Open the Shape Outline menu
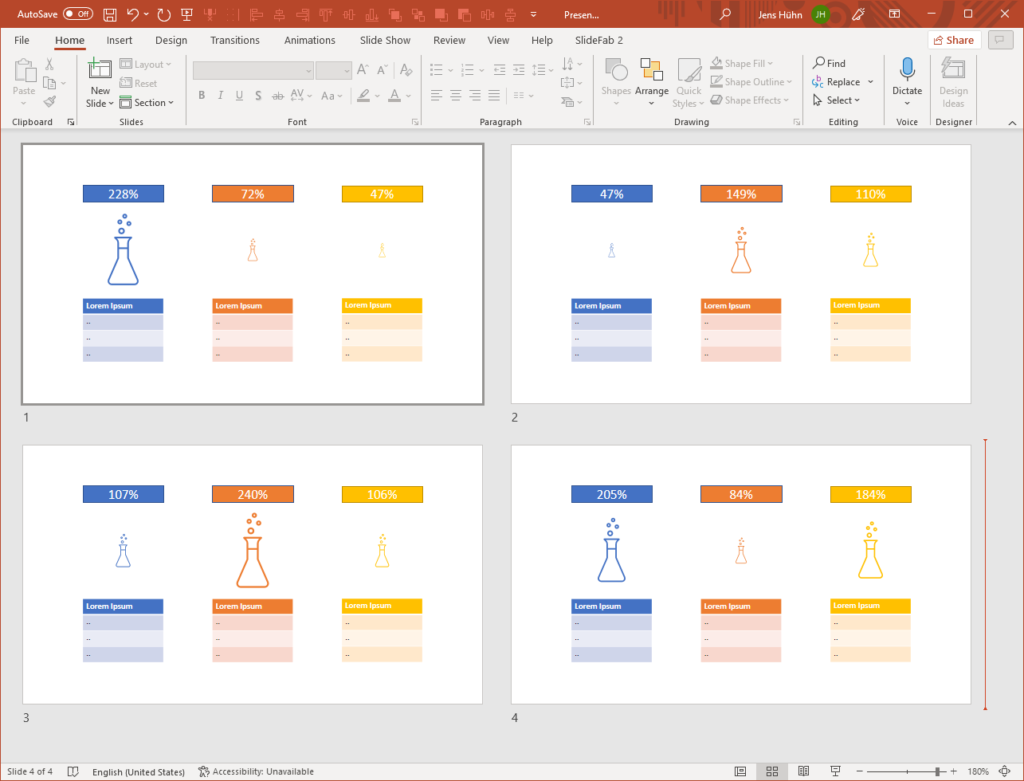1024x781 pixels. tap(751, 82)
